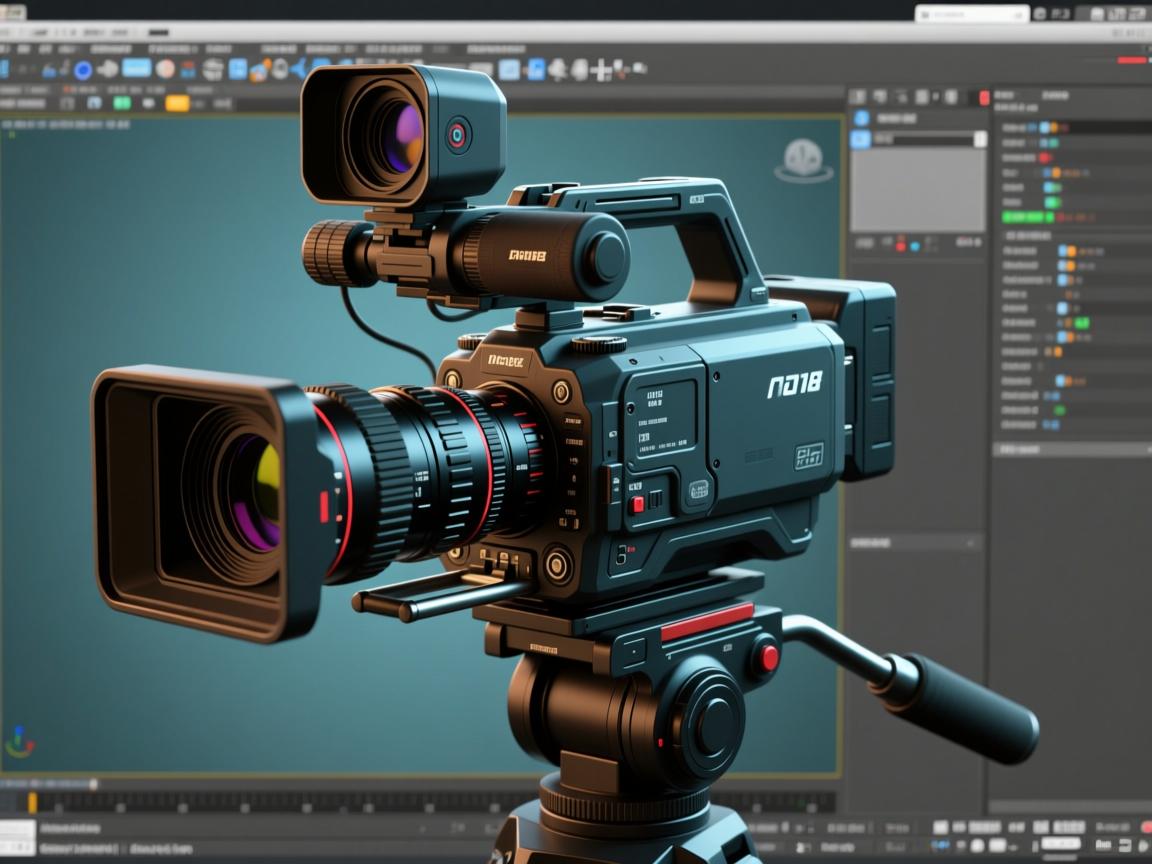Toggle the green button in second toolbar row
The width and height of the screenshot is (1152, 864).
122,103
